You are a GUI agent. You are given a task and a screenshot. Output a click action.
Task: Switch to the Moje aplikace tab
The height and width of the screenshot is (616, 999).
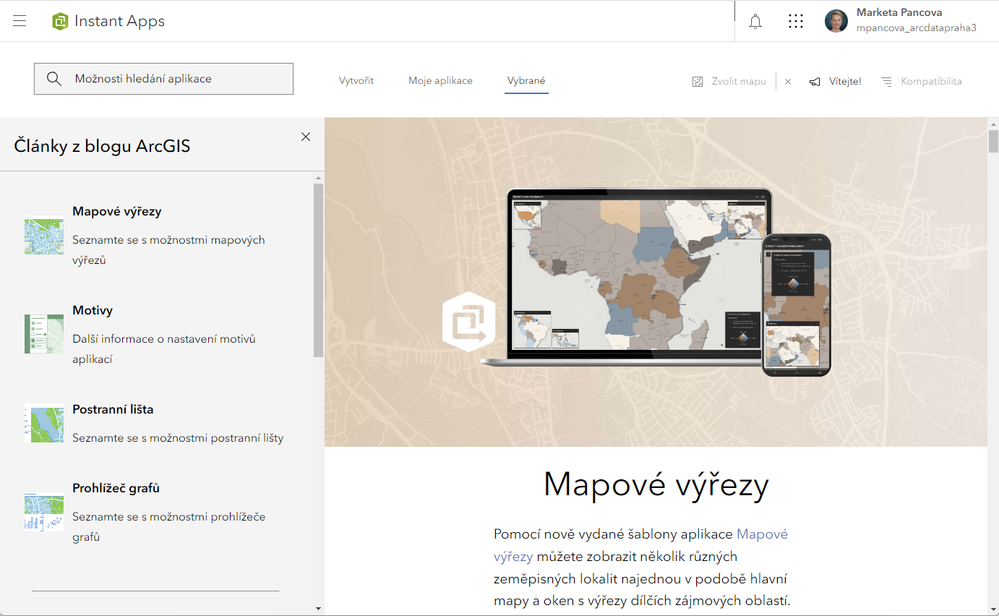(440, 81)
